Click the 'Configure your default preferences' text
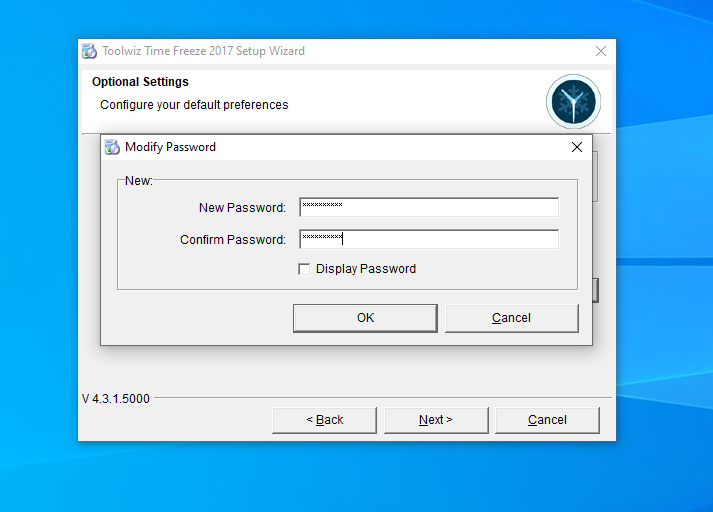 click(x=194, y=105)
